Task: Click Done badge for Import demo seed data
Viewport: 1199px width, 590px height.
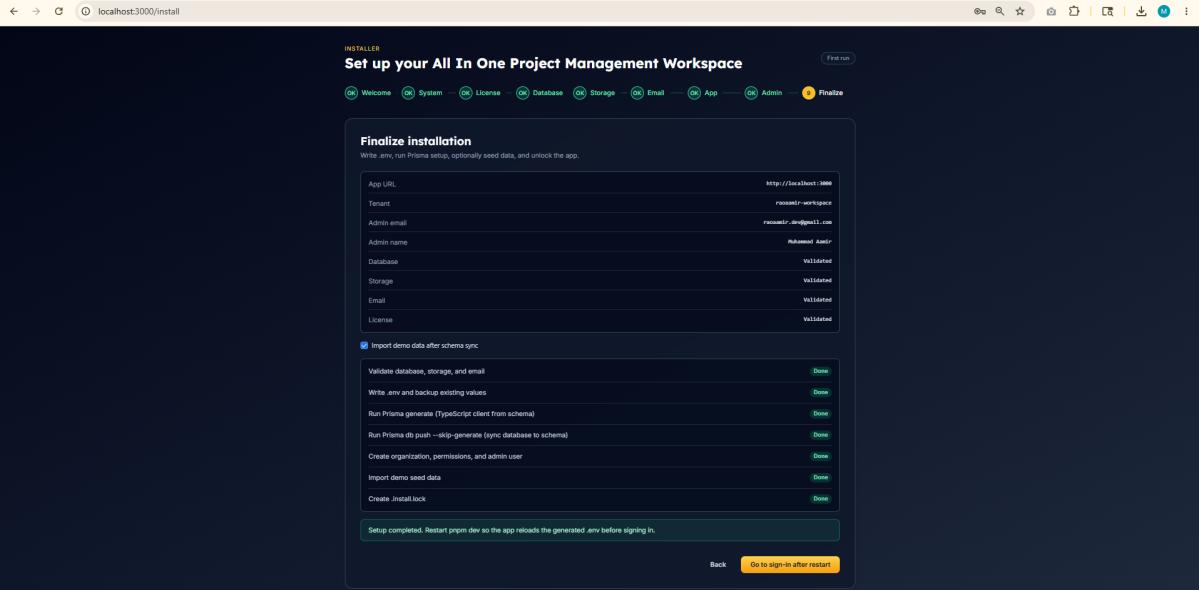Action: pyautogui.click(x=820, y=478)
